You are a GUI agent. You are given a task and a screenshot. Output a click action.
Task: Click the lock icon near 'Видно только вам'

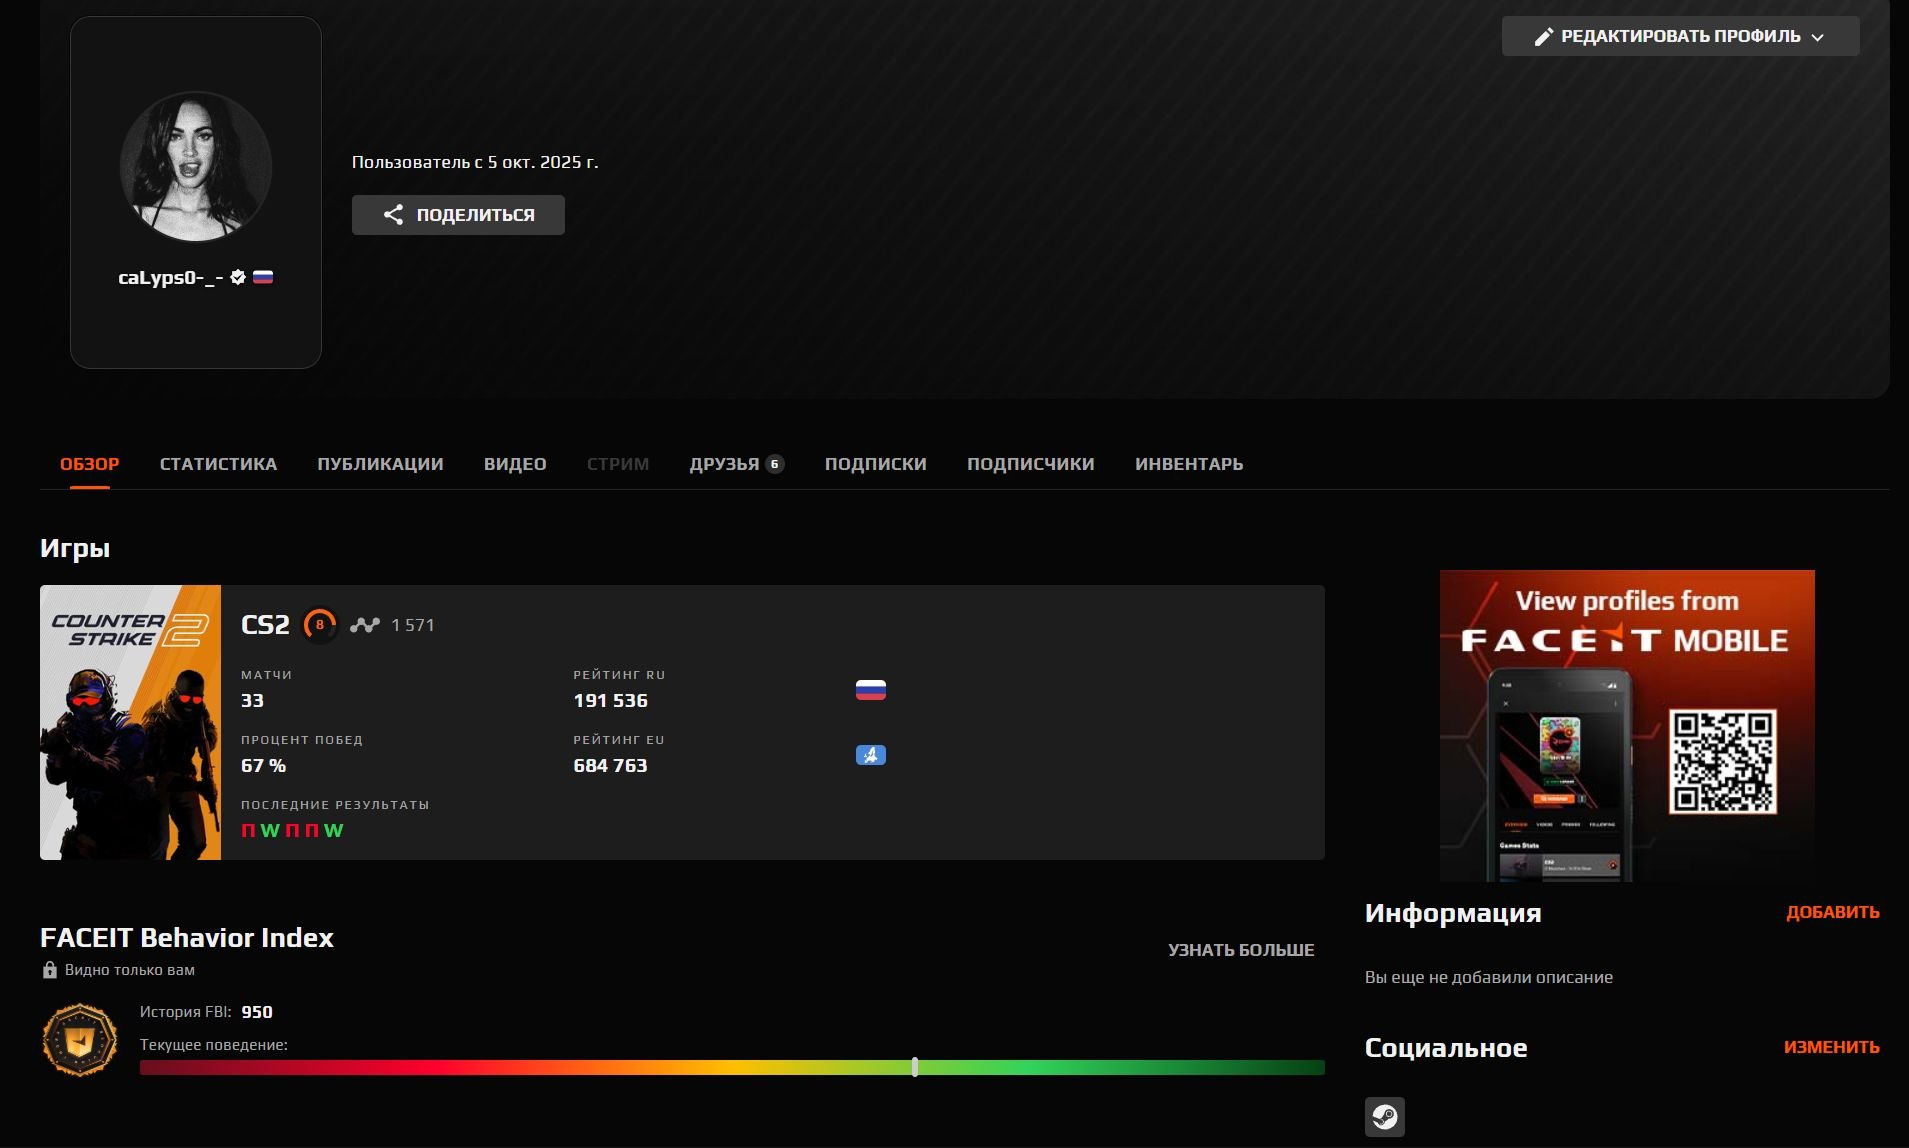[50, 970]
